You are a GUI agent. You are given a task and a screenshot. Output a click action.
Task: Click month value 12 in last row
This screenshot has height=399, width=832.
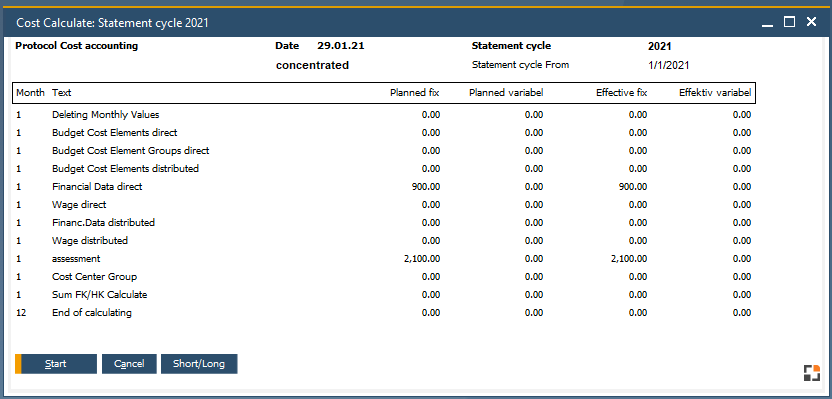coord(21,313)
